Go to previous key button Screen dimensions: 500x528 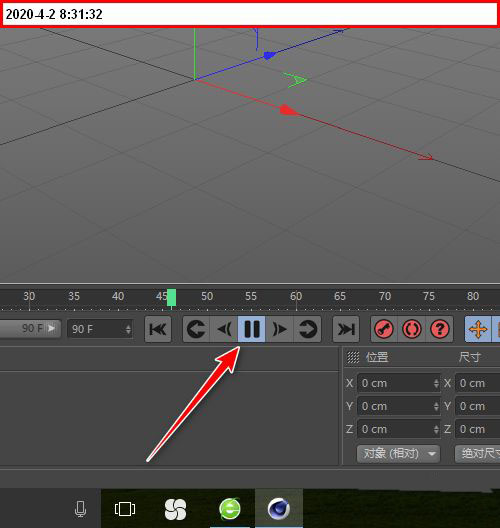196,329
